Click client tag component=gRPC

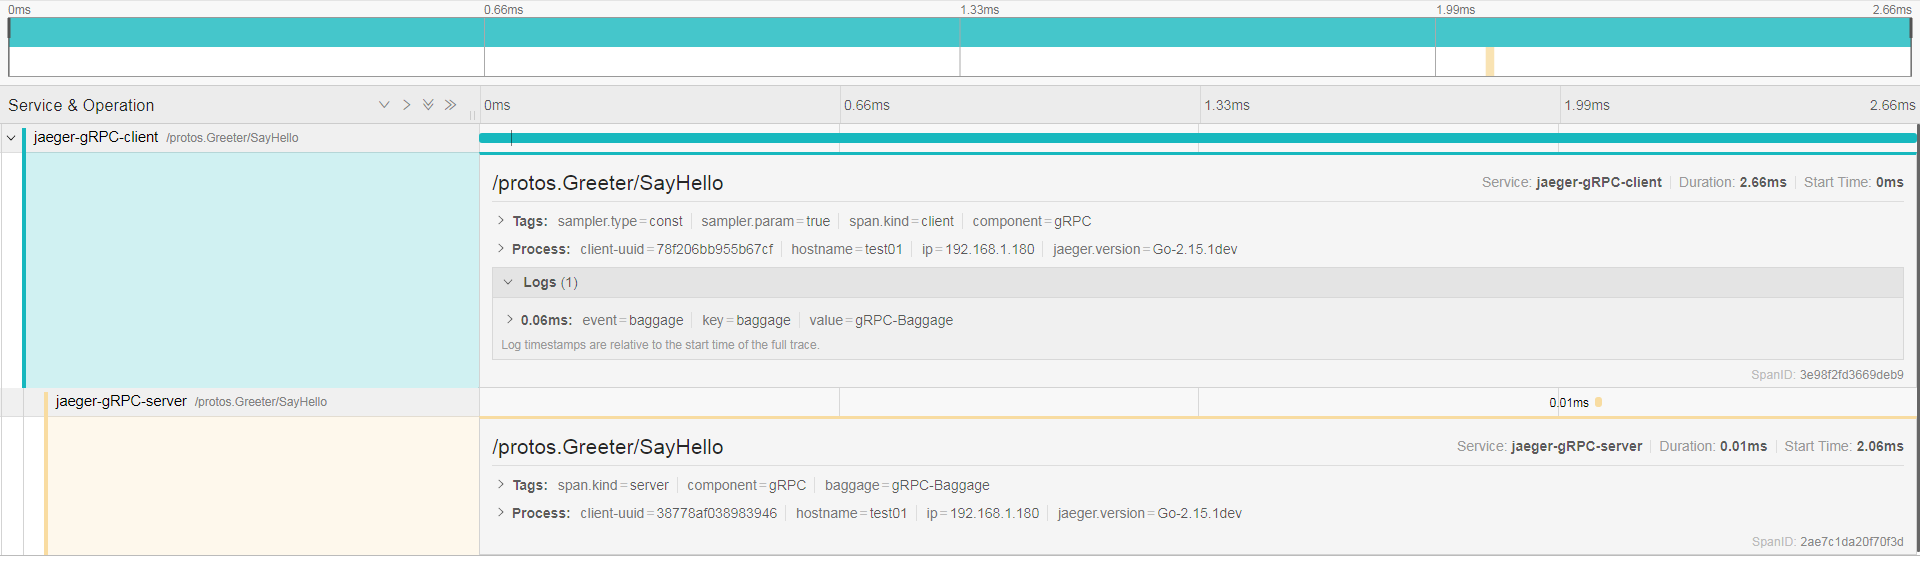[1032, 221]
